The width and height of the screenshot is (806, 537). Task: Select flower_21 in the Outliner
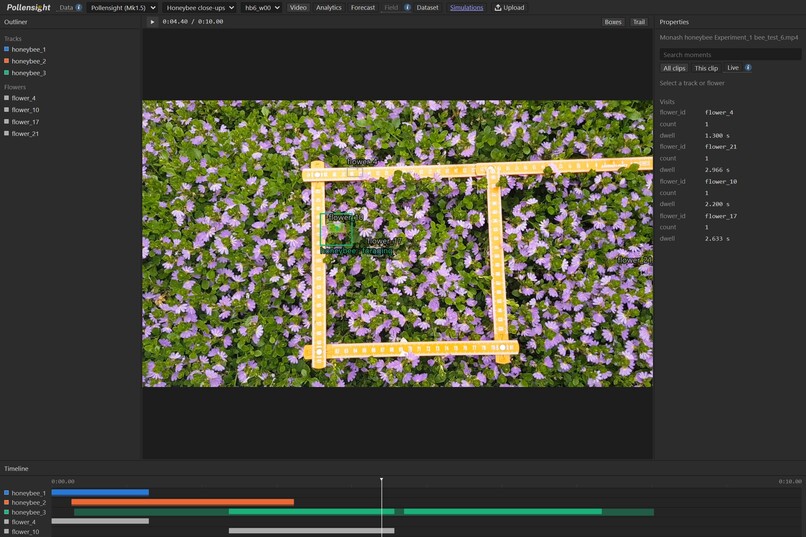click(25, 134)
